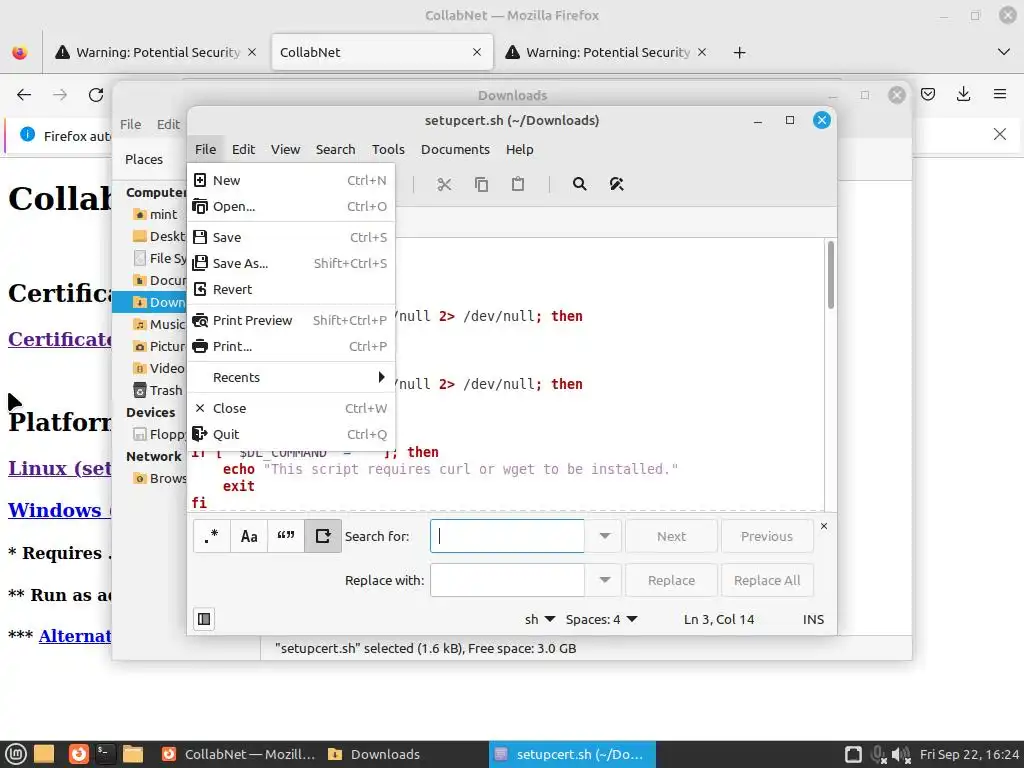This screenshot has height=768, width=1024.
Task: Click the Copy icon in editor toolbar
Action: [x=481, y=185]
